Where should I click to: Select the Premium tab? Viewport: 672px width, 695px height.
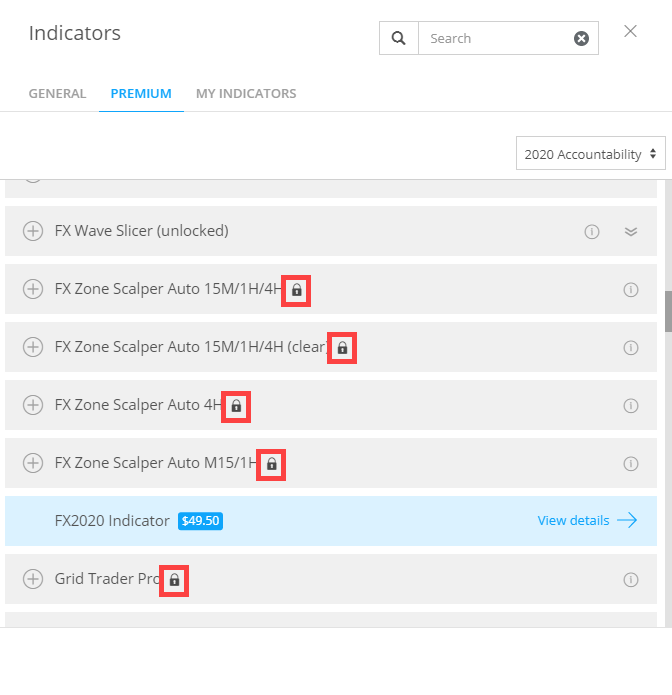point(141,94)
